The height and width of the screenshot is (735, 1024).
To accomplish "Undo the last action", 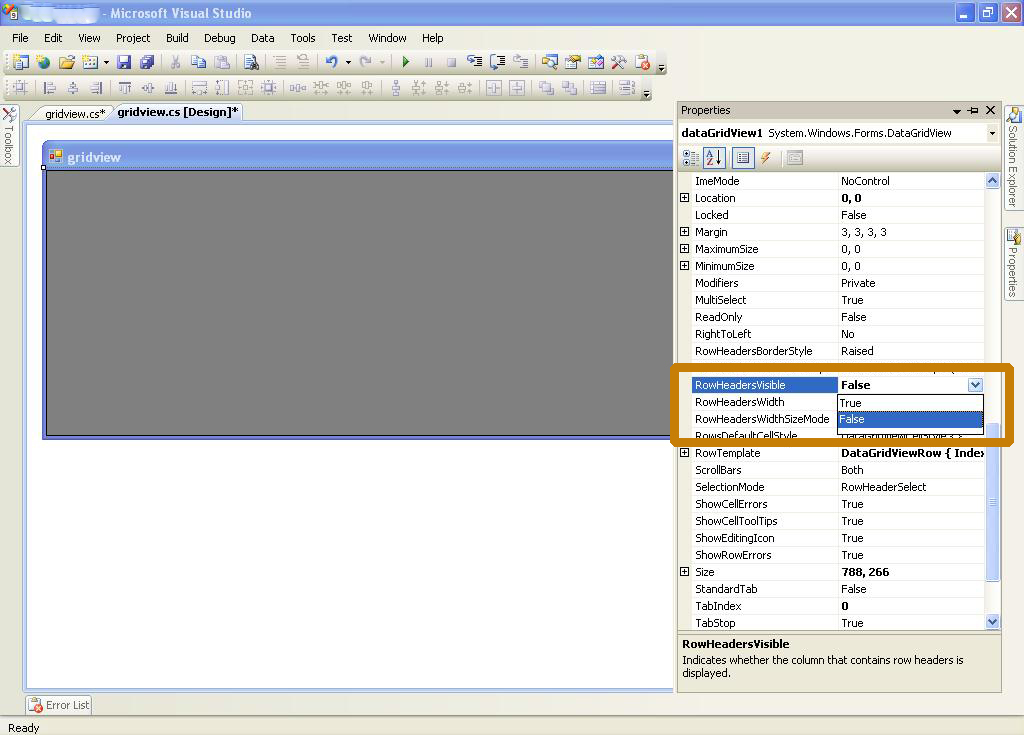I will point(333,61).
